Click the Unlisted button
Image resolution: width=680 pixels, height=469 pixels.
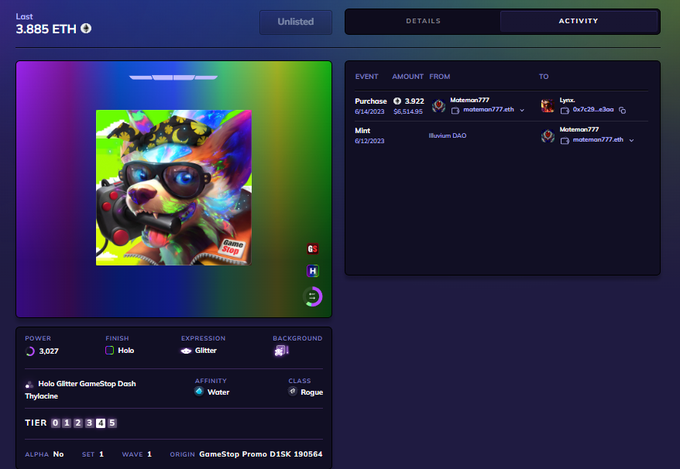click(296, 22)
